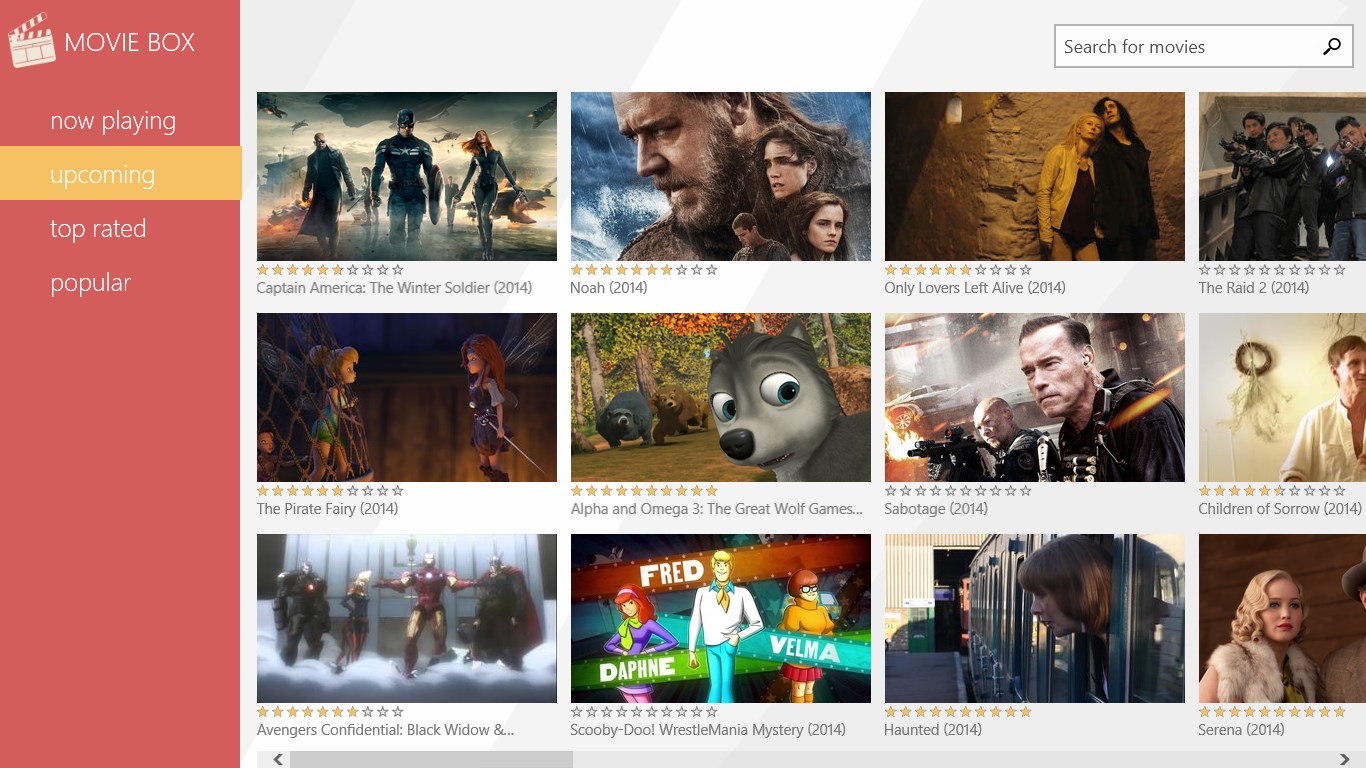Switch to the top rated list
This screenshot has height=768, width=1366.
(98, 229)
